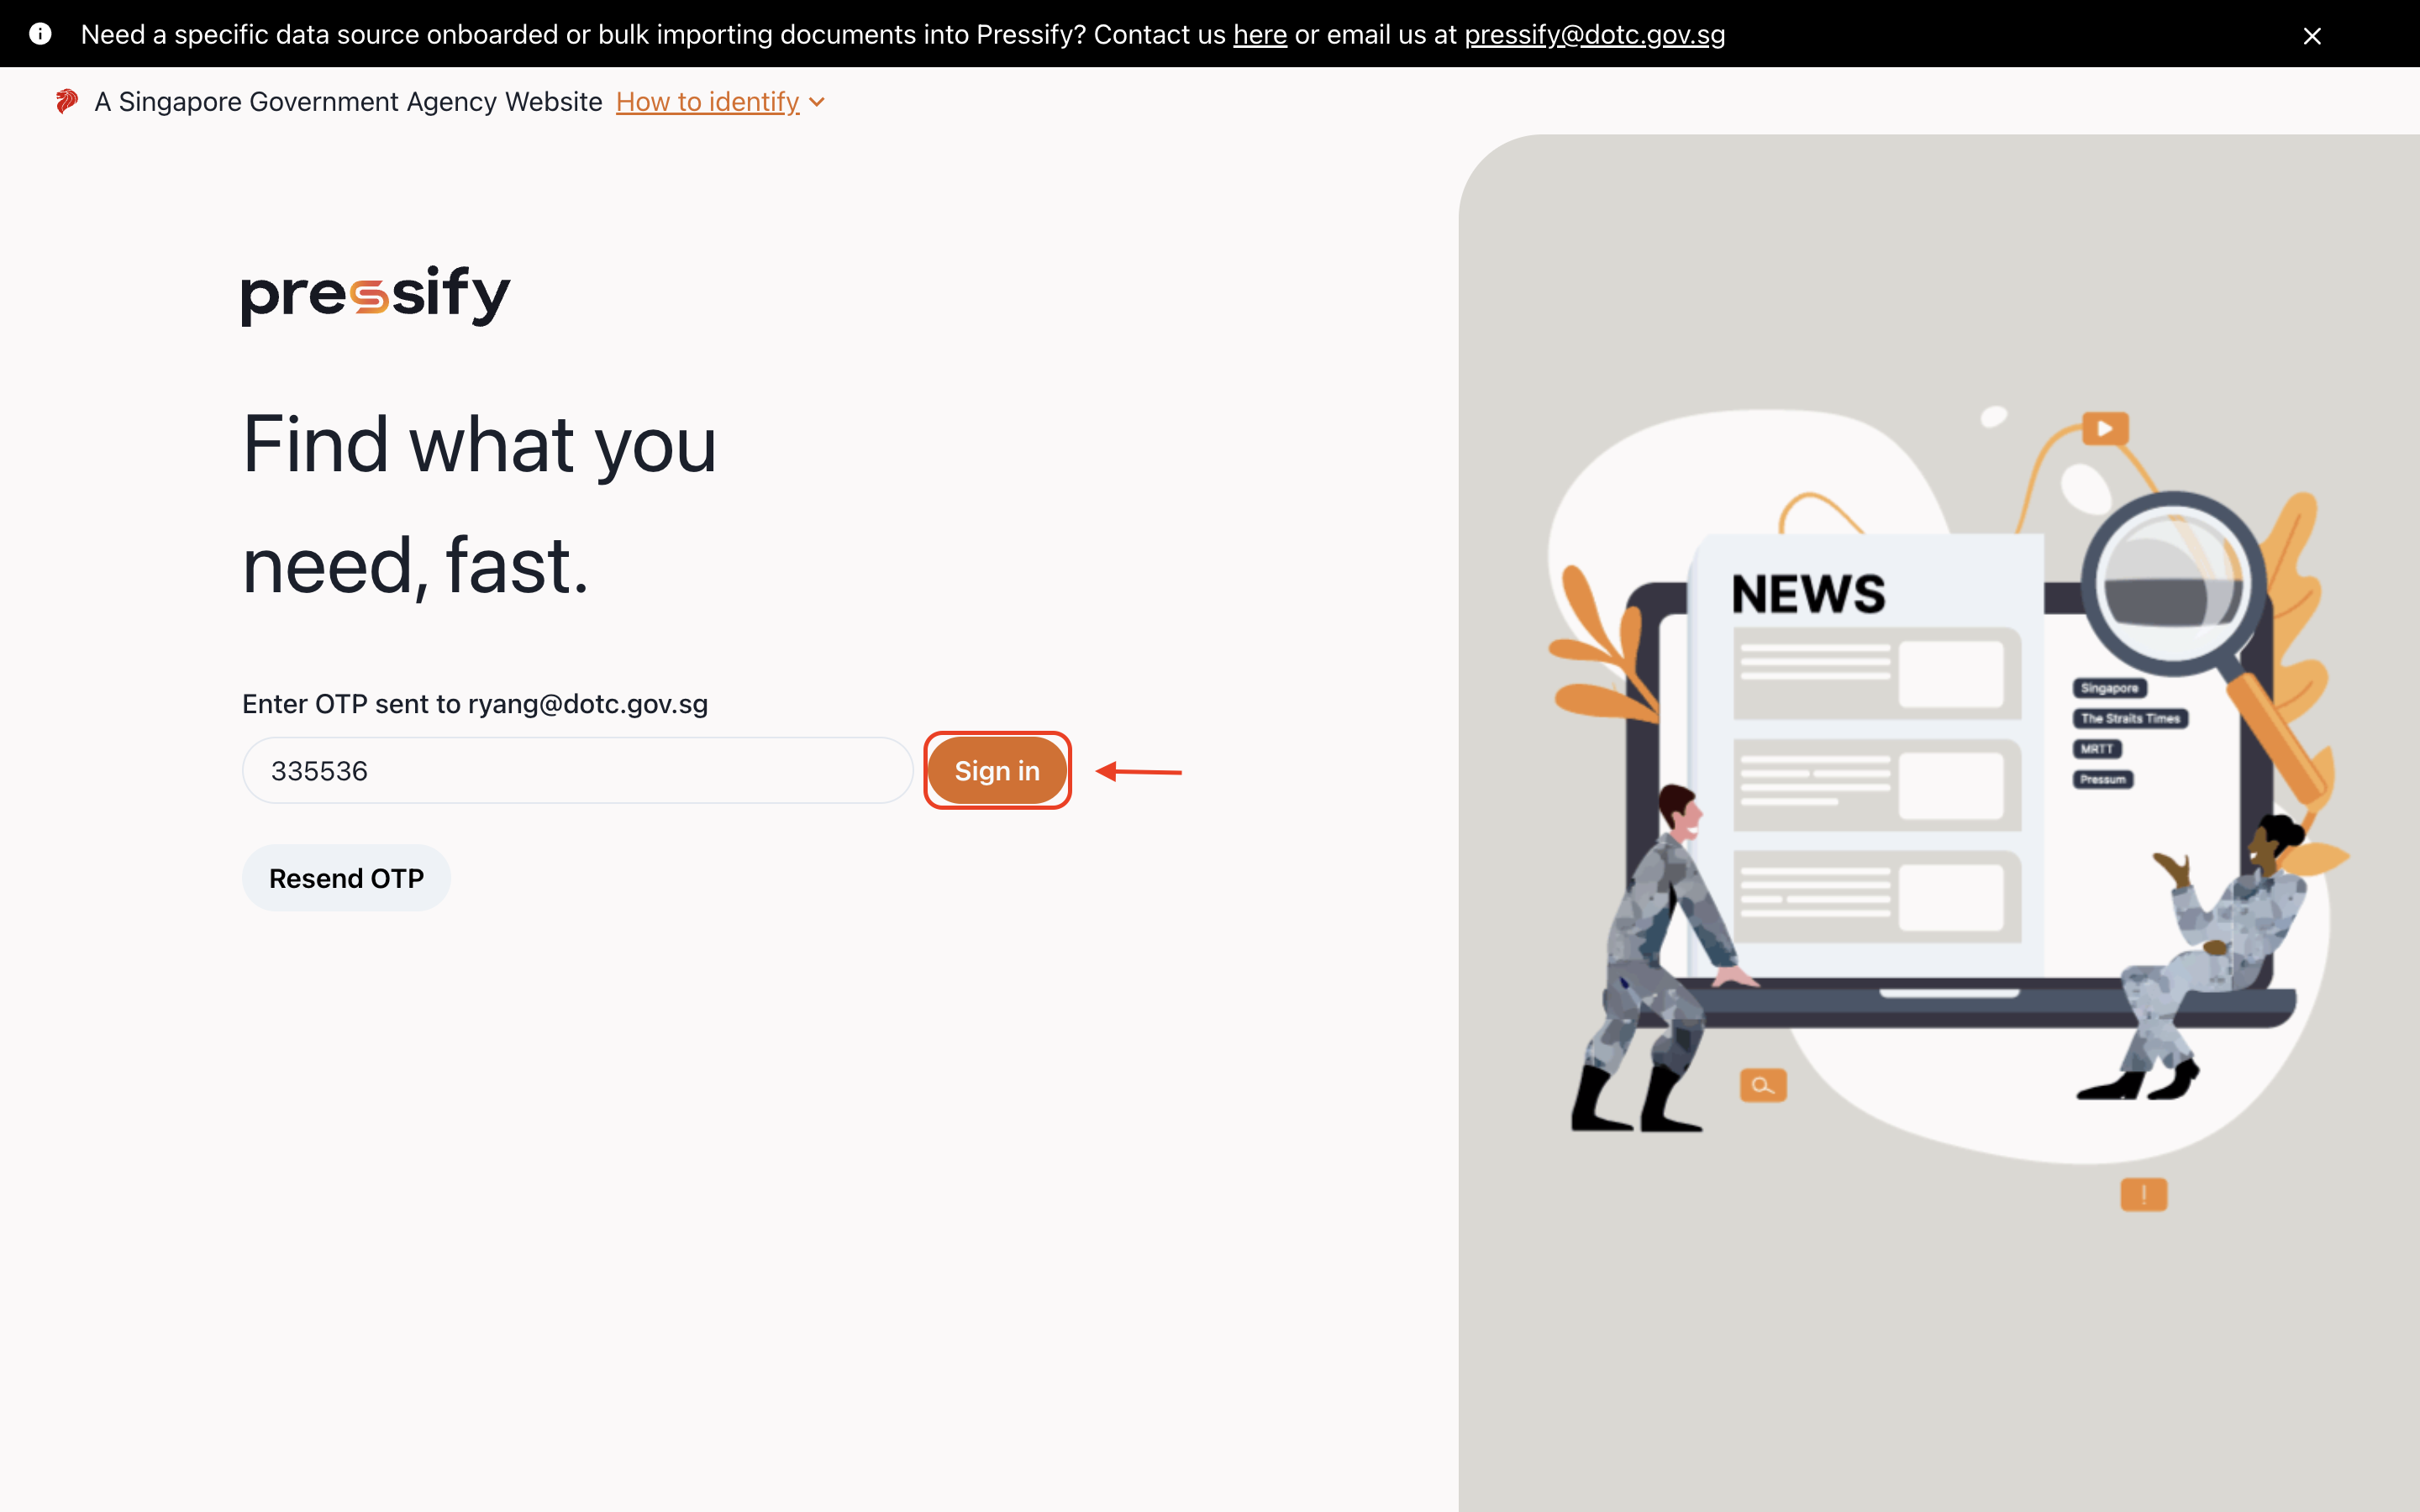Image resolution: width=2420 pixels, height=1512 pixels.
Task: Dismiss the black announcement banner
Action: 2312,36
